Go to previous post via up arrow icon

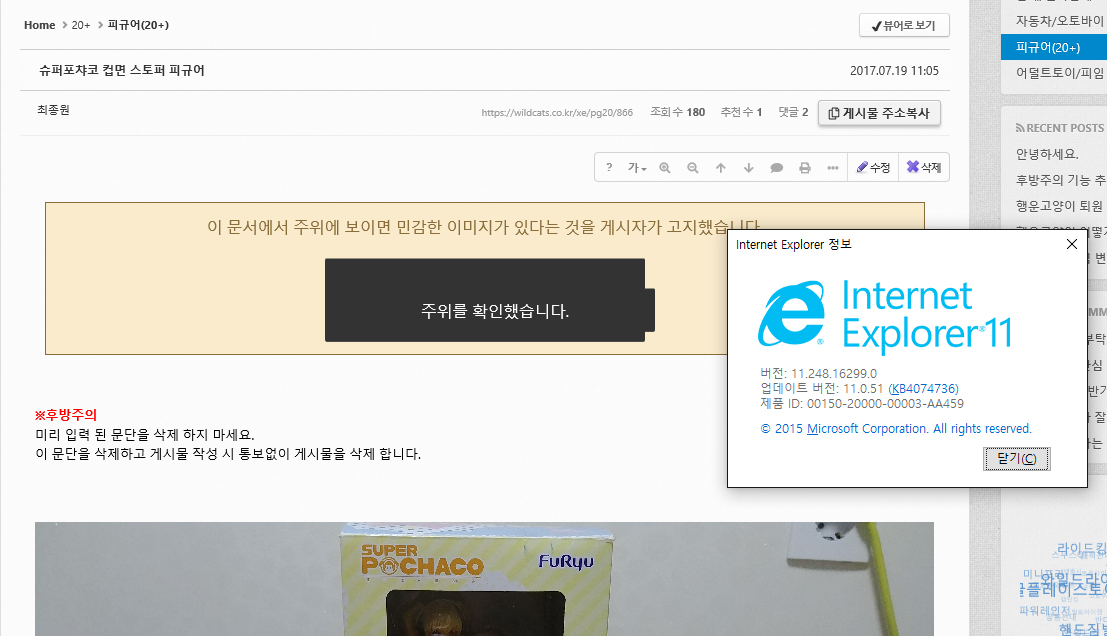coord(721,167)
